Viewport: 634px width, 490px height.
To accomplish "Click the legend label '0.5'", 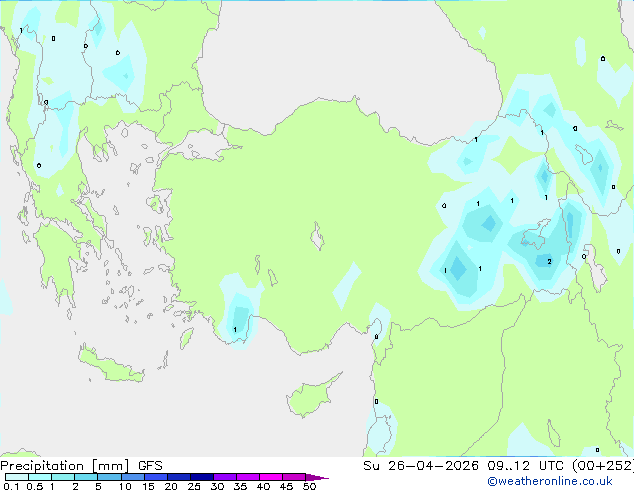I will 34,486.
